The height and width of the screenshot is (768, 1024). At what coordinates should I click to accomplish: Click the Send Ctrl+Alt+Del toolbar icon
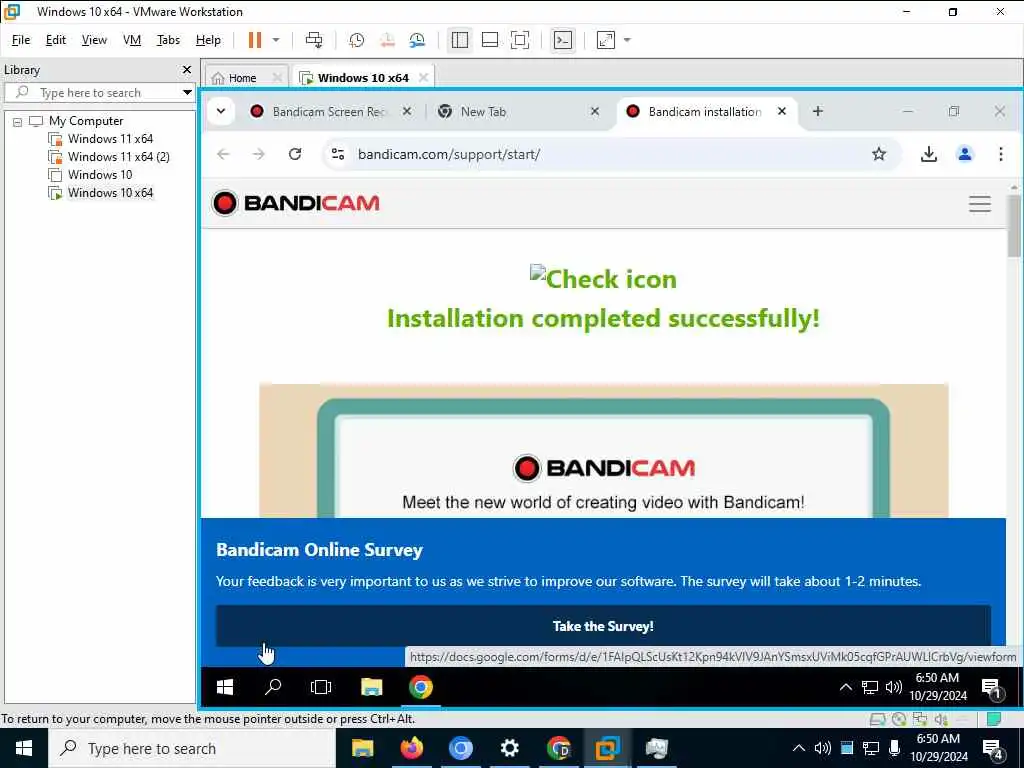pos(314,40)
